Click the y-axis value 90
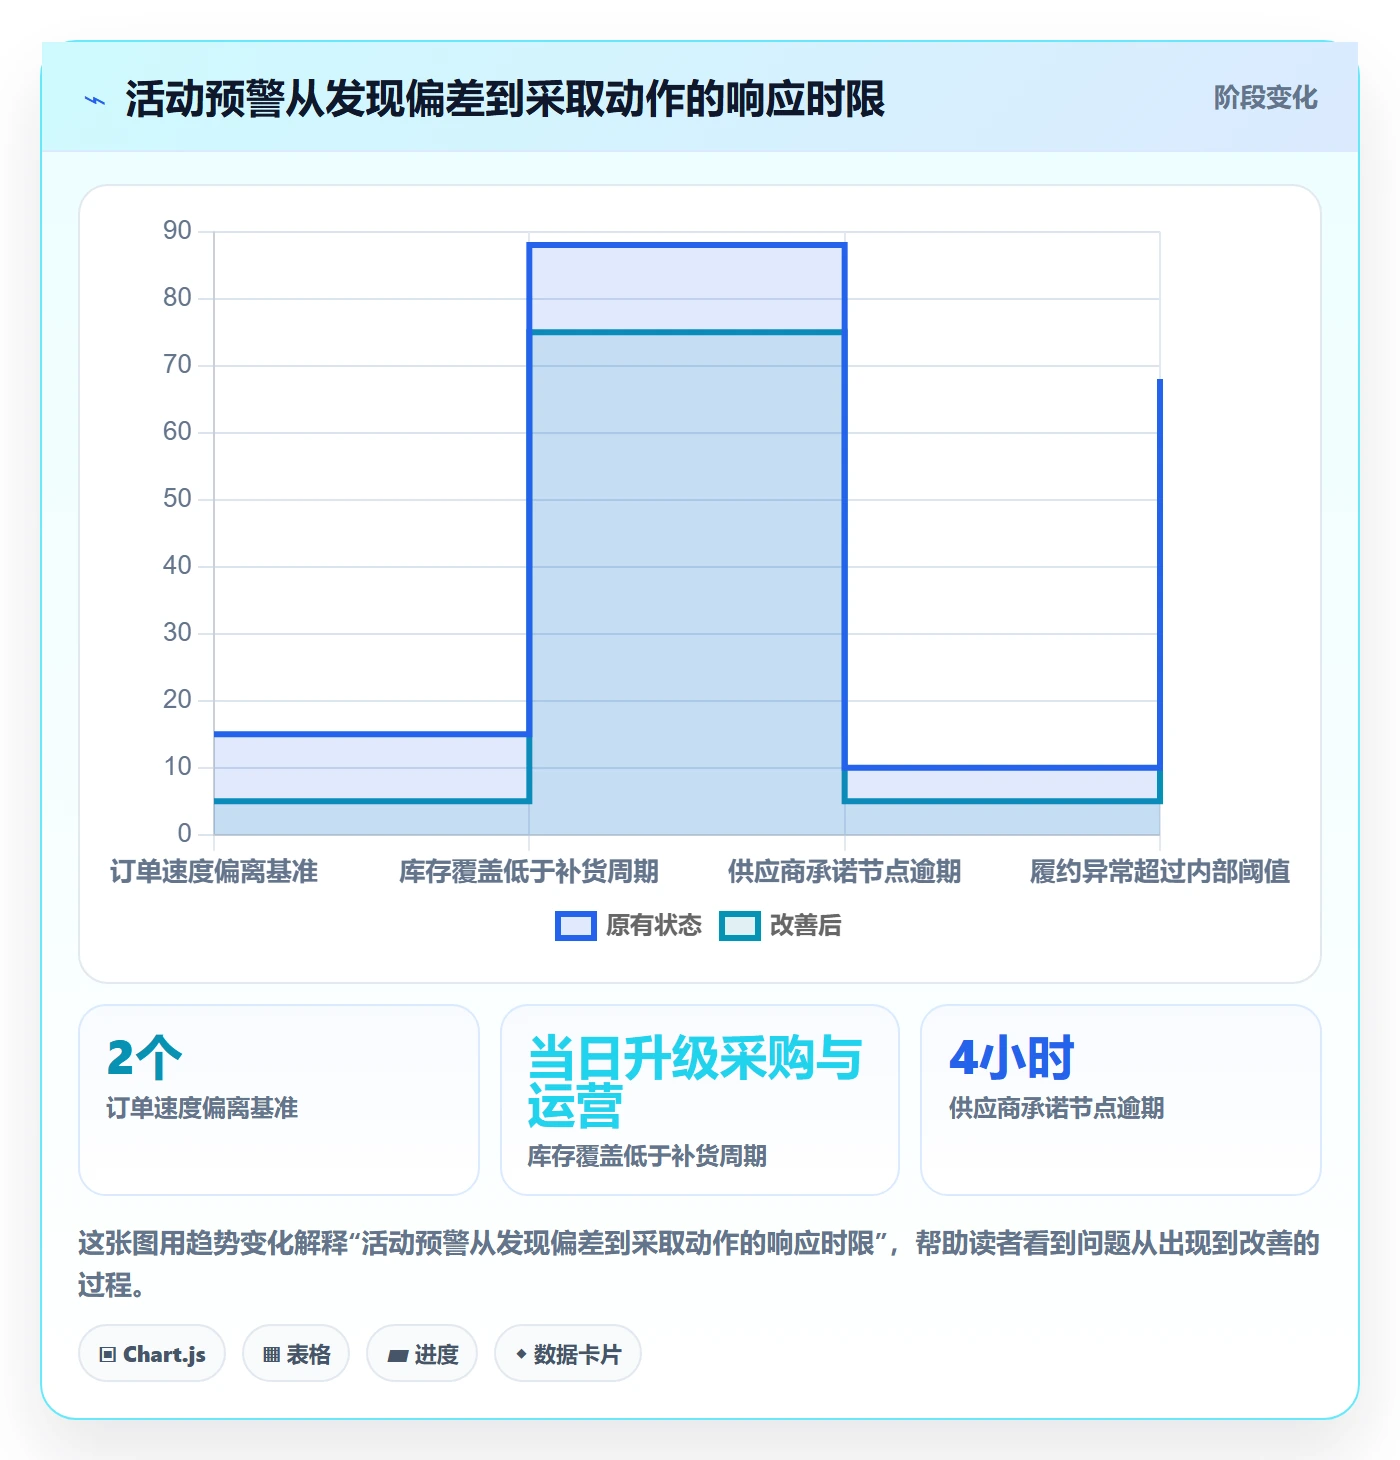This screenshot has height=1460, width=1400. (x=177, y=231)
